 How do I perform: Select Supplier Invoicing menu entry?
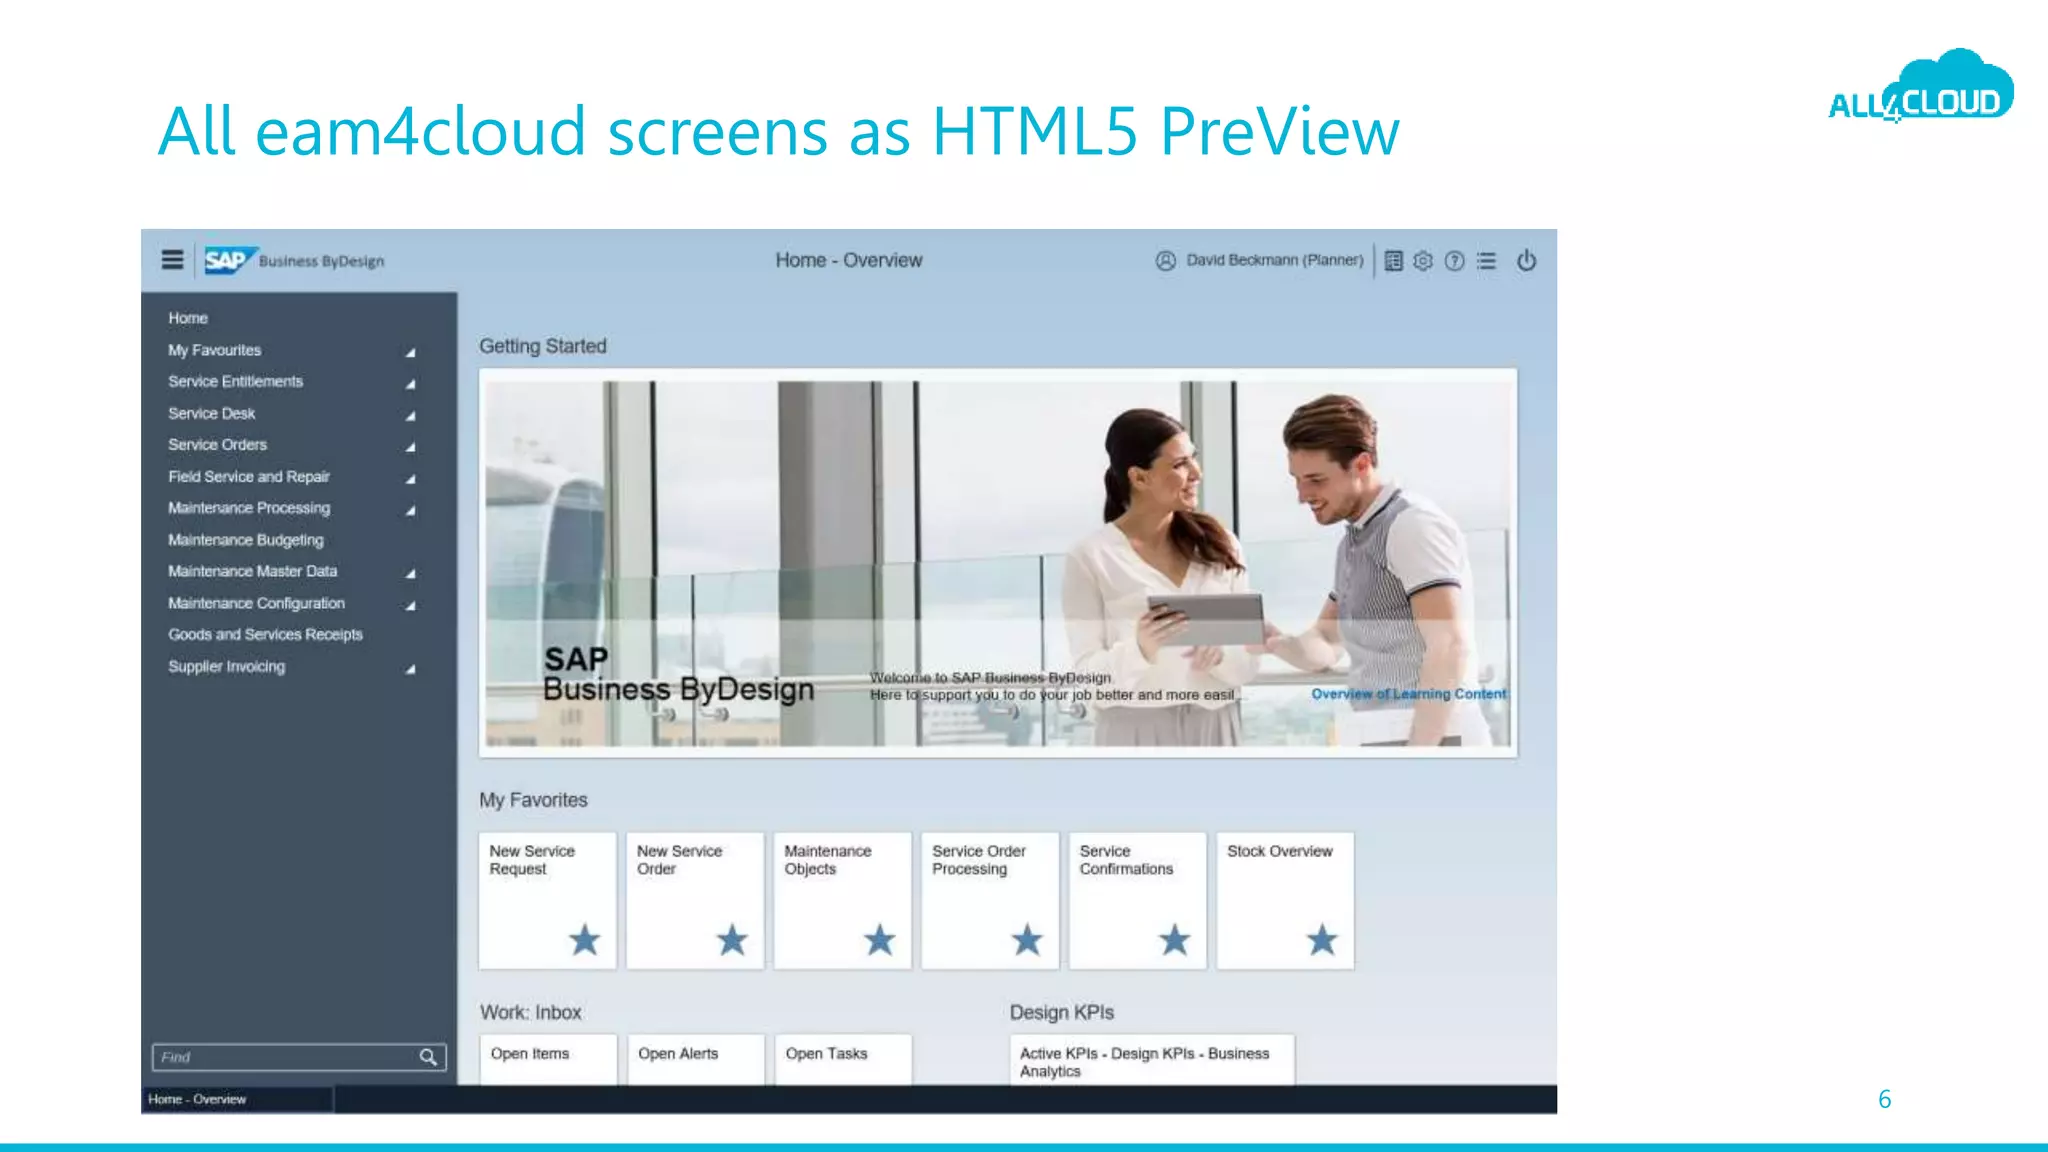tap(226, 666)
